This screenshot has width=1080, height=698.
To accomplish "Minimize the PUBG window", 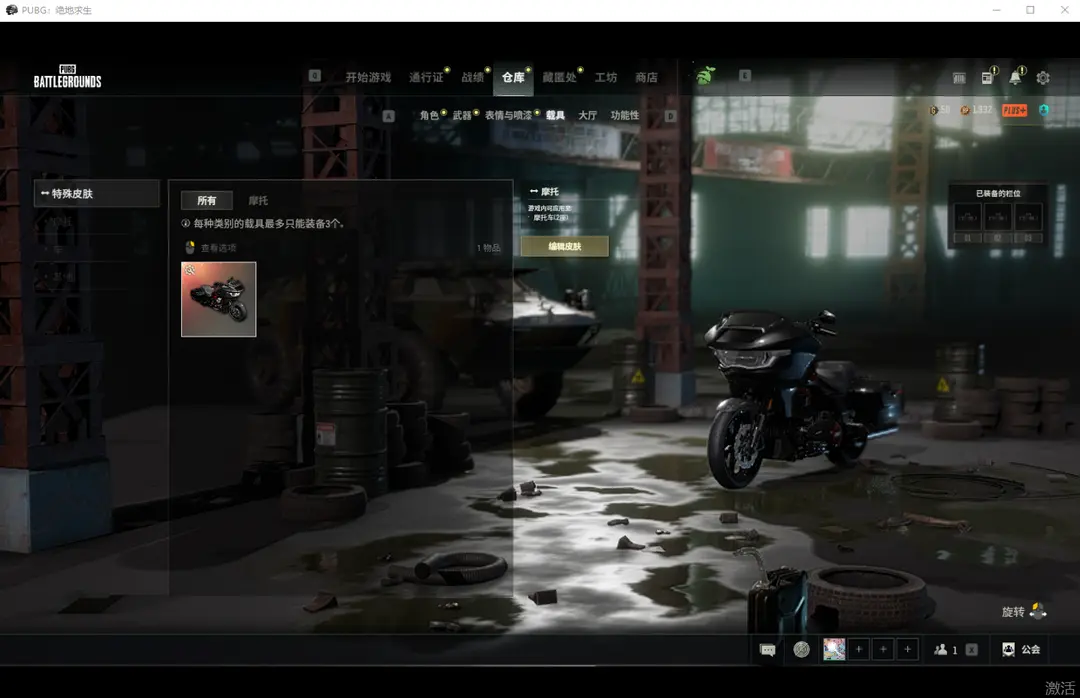I will pos(996,10).
